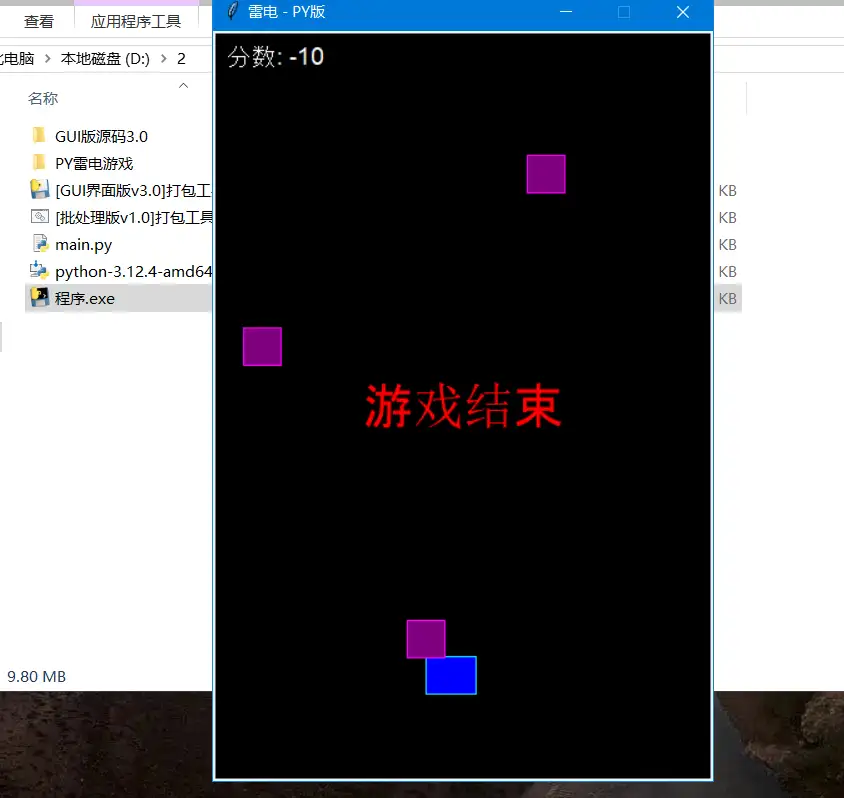Click the purple enemy square near left edge

click(x=262, y=347)
